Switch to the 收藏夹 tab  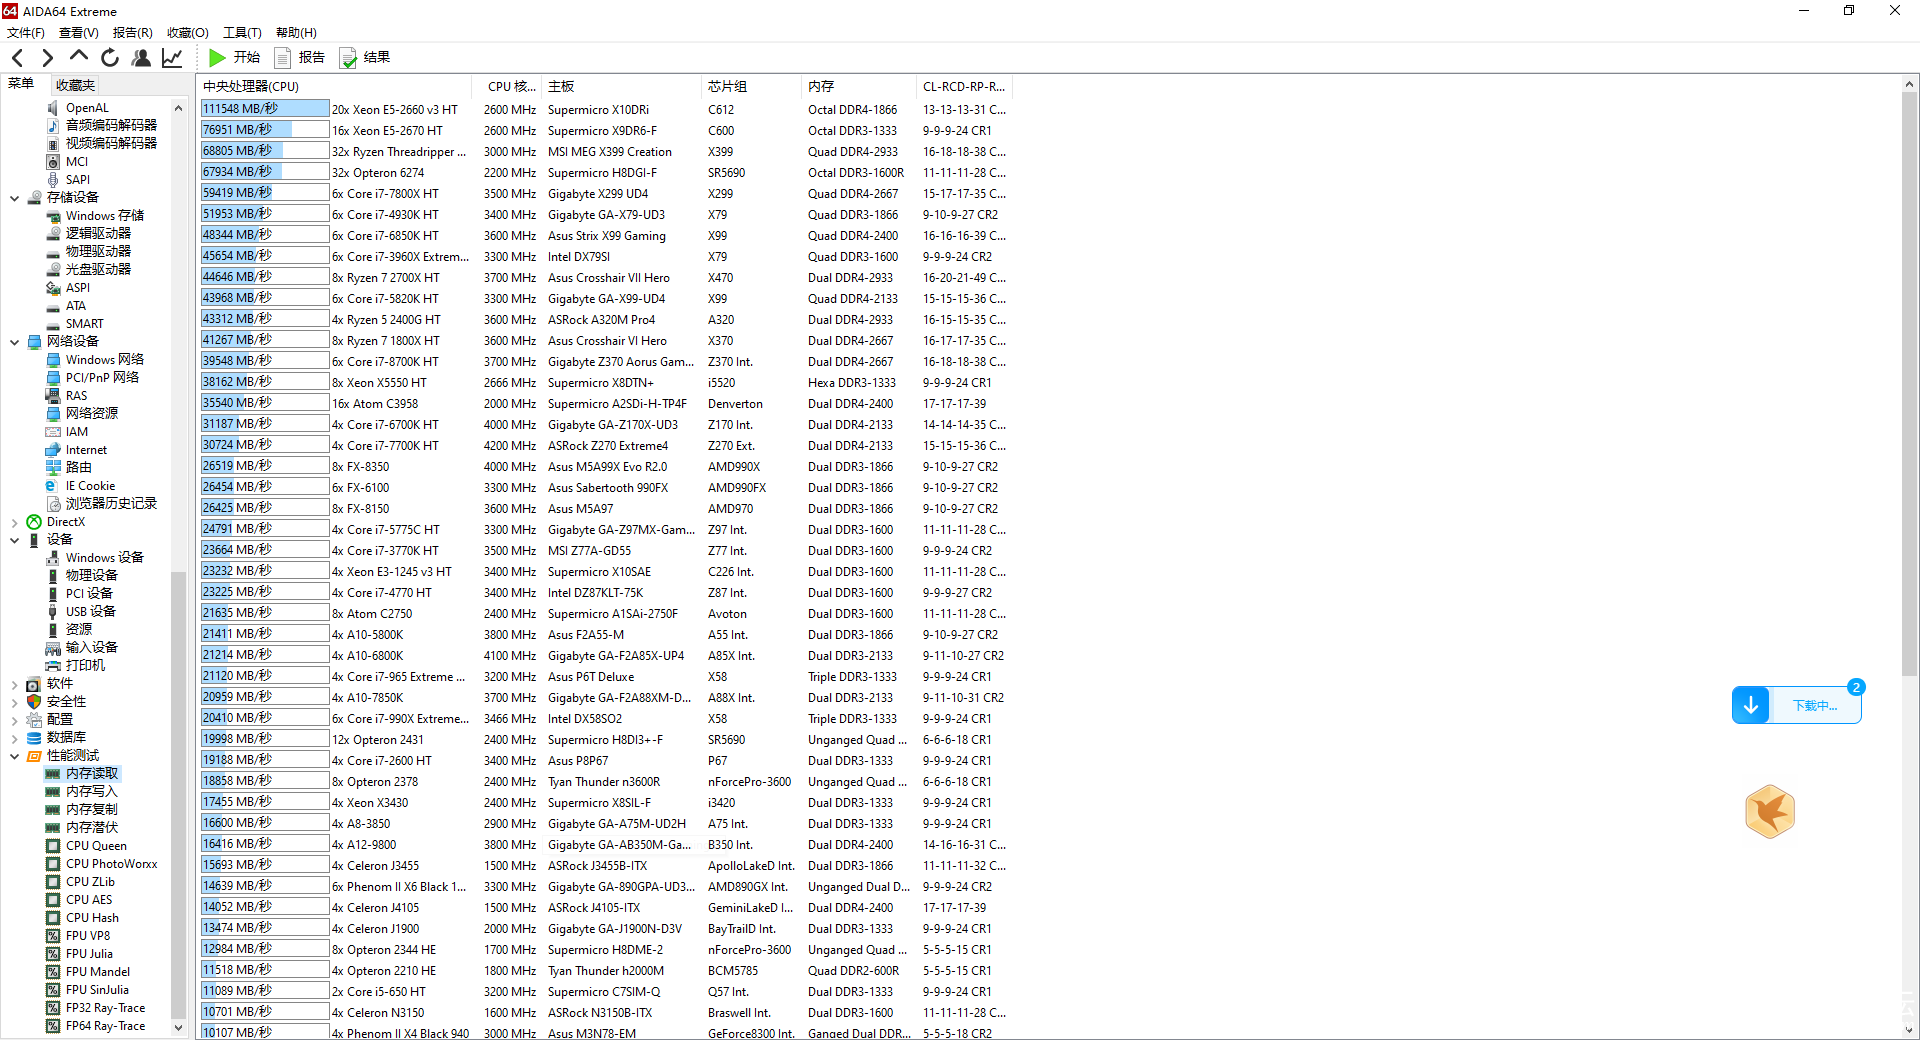[x=75, y=85]
